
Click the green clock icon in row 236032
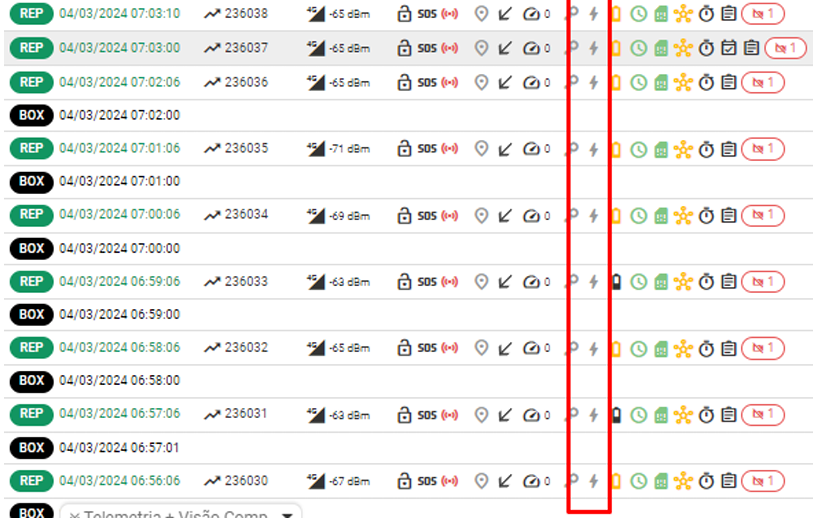pos(638,349)
